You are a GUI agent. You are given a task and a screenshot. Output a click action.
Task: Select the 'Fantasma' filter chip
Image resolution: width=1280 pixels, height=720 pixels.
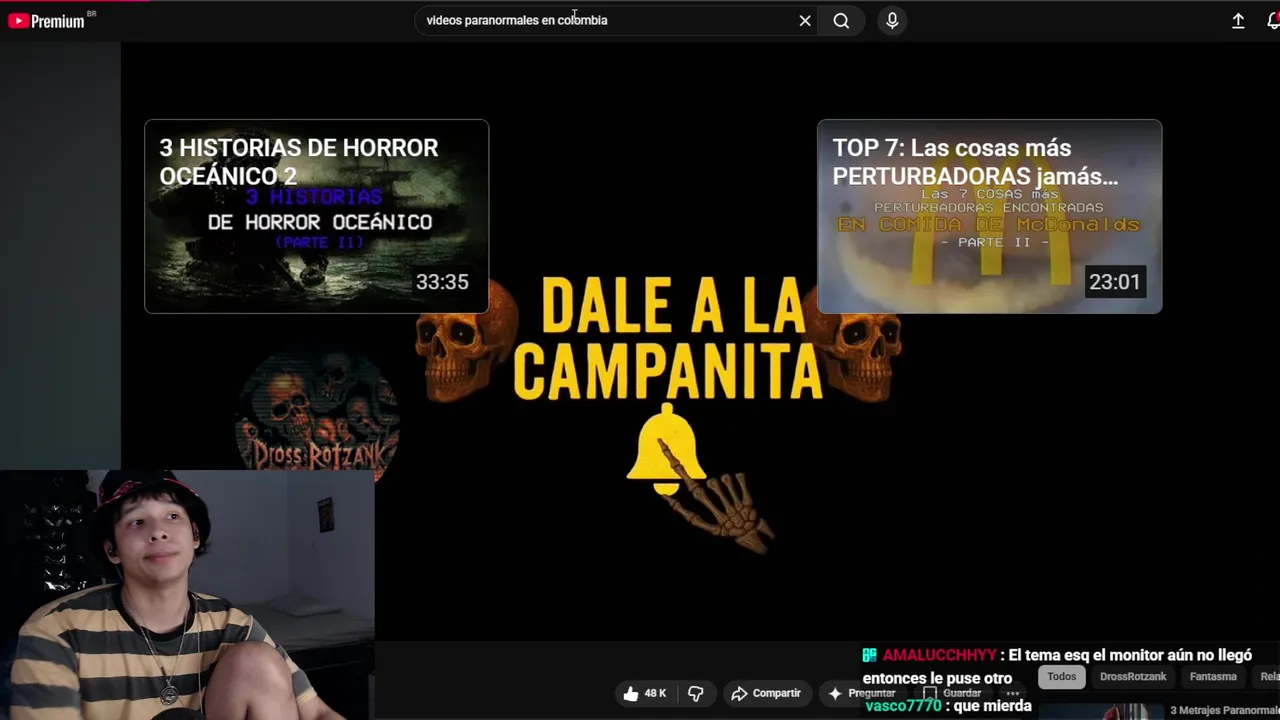[x=1213, y=677]
